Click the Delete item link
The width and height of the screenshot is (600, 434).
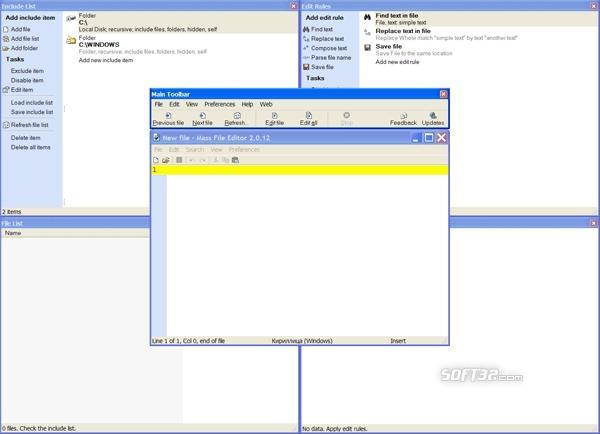26,138
